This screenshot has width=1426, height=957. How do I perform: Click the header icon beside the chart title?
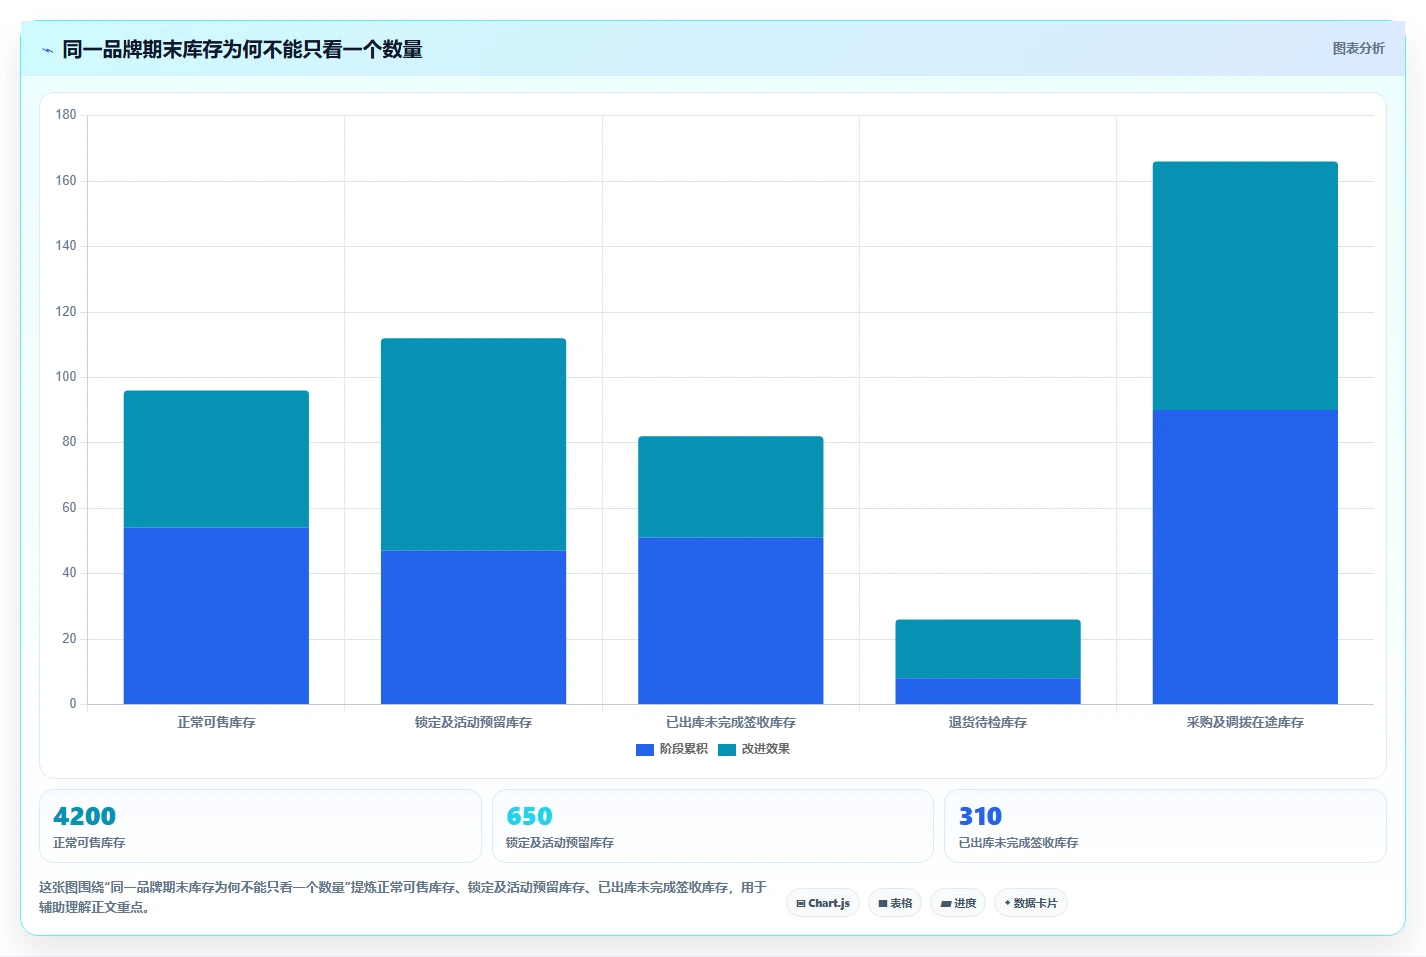pyautogui.click(x=47, y=50)
